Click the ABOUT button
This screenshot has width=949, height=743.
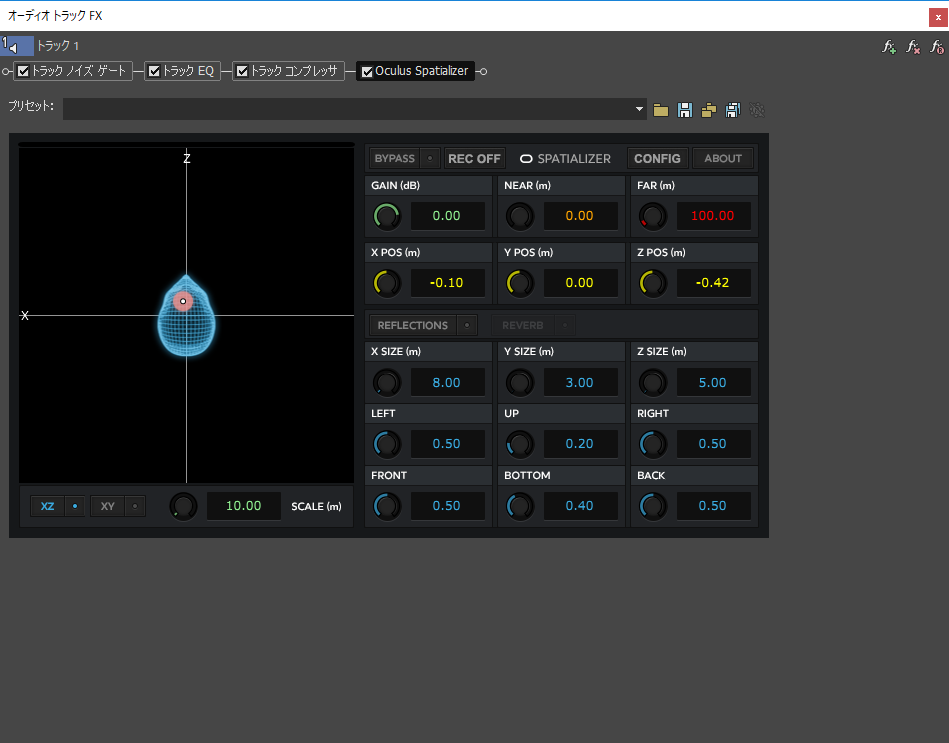click(722, 158)
